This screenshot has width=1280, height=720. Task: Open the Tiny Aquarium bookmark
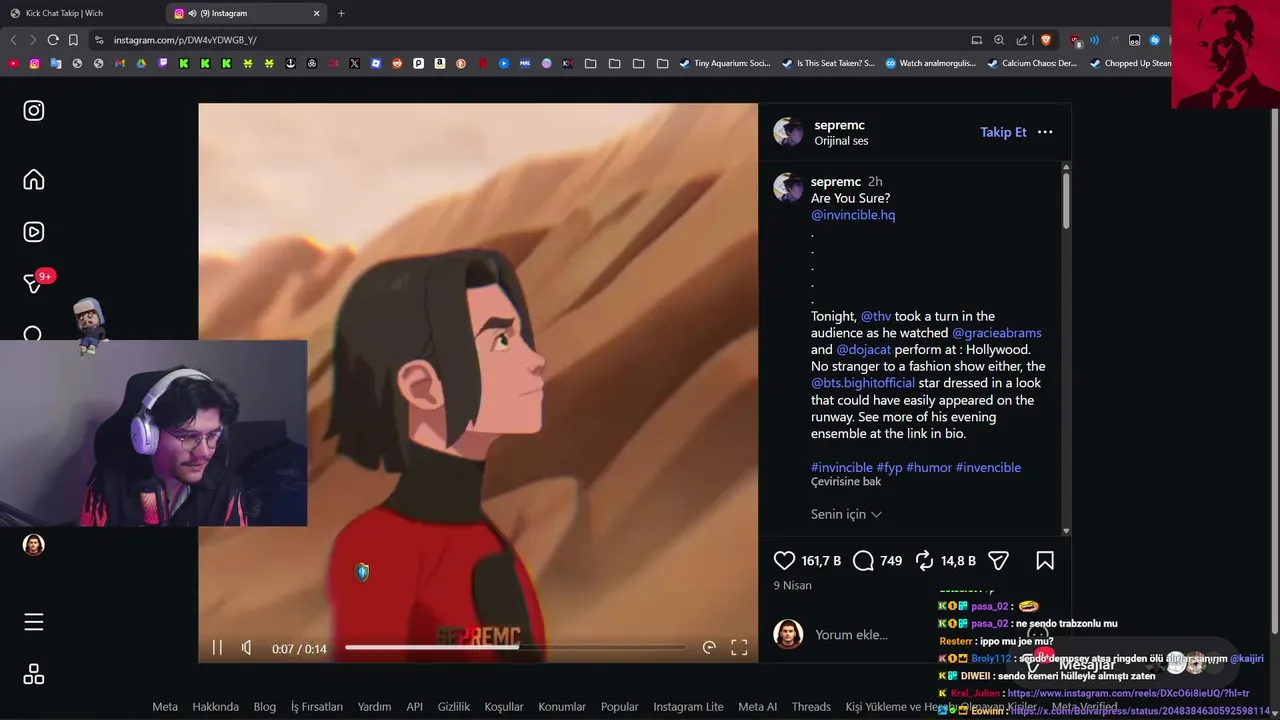pyautogui.click(x=725, y=63)
